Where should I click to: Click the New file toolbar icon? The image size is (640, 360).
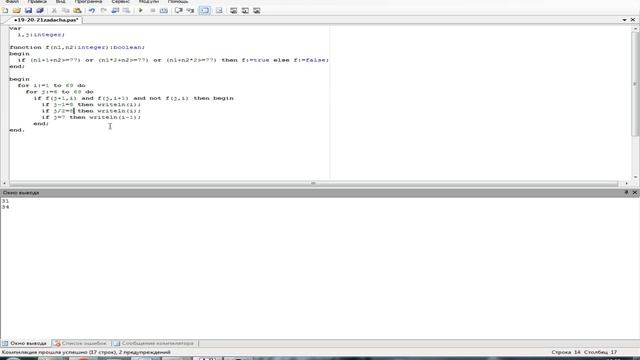[5, 11]
